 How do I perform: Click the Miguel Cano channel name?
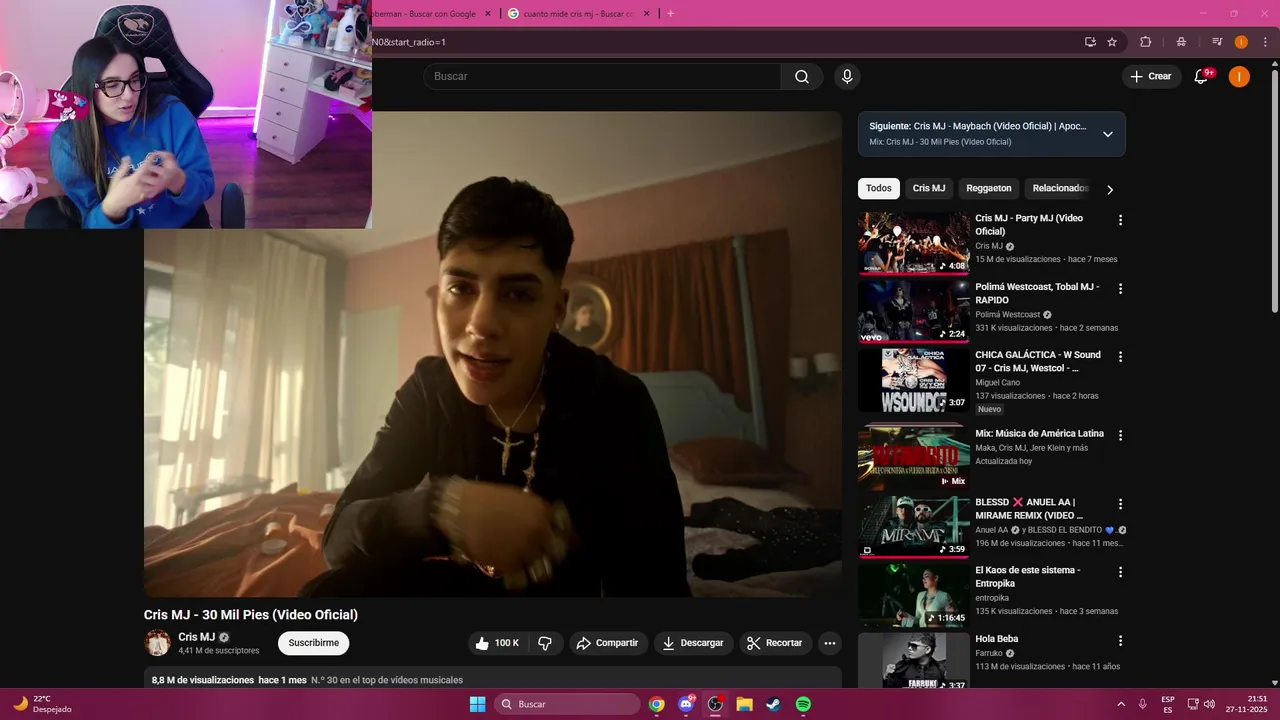998,382
